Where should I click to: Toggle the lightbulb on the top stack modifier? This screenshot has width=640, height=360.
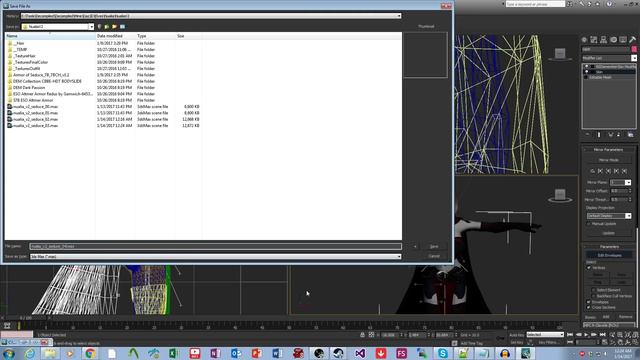tap(587, 67)
